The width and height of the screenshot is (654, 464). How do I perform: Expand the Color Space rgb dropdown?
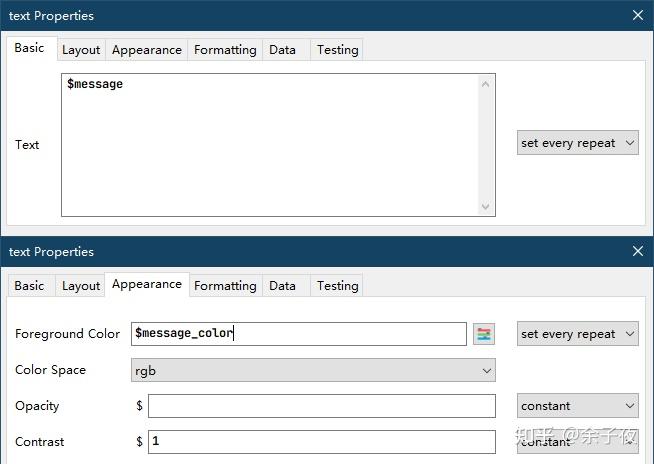click(x=313, y=370)
